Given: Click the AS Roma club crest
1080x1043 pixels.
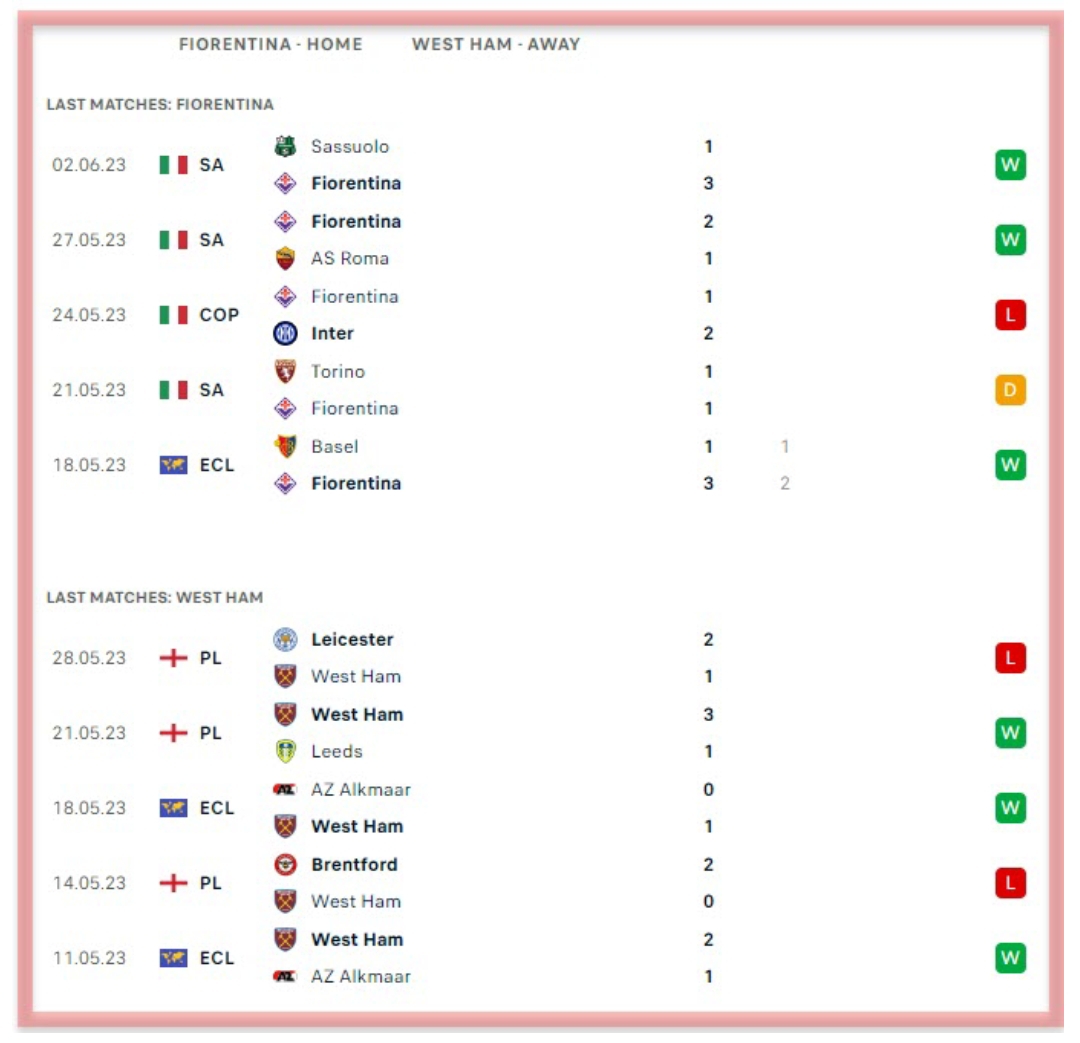Looking at the screenshot, I should (285, 258).
